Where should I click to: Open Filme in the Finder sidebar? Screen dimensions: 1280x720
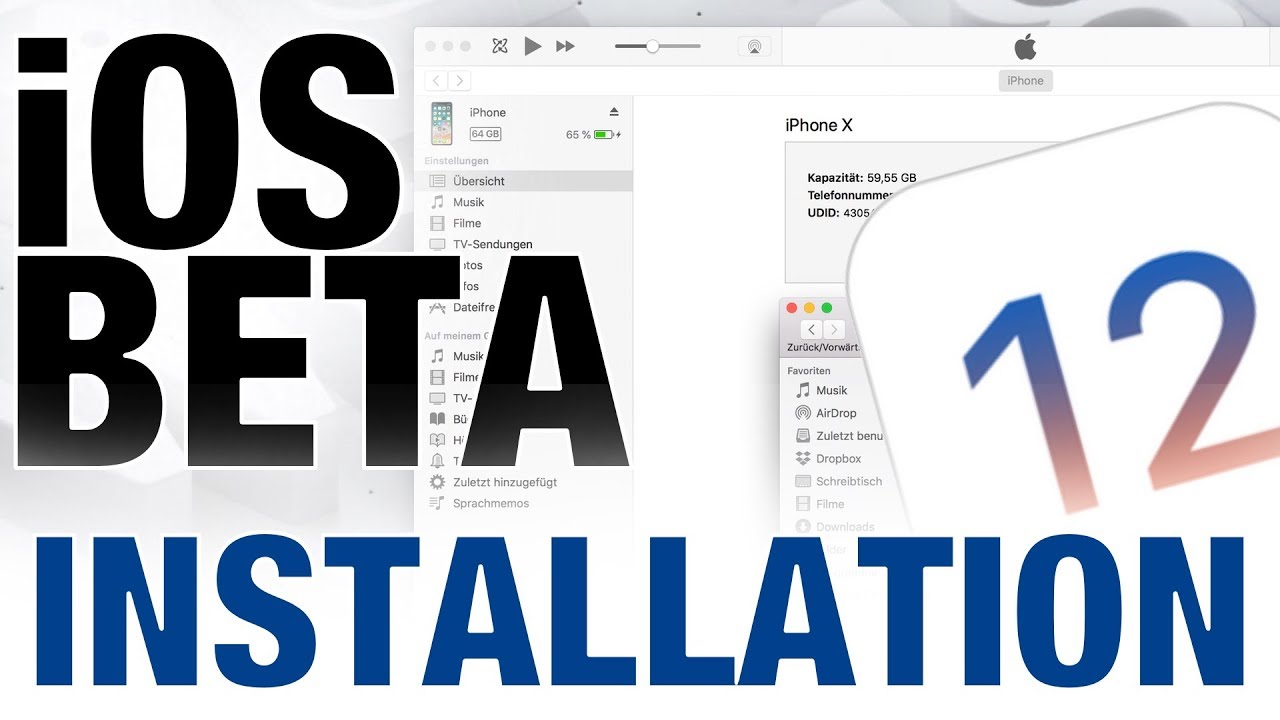pyautogui.click(x=830, y=504)
